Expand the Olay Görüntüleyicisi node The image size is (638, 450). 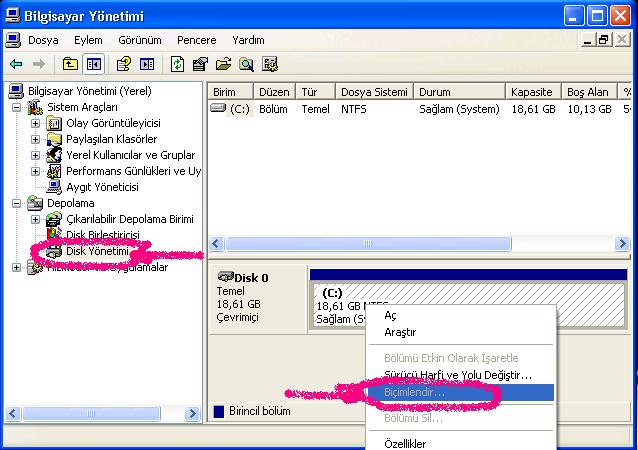click(35, 123)
